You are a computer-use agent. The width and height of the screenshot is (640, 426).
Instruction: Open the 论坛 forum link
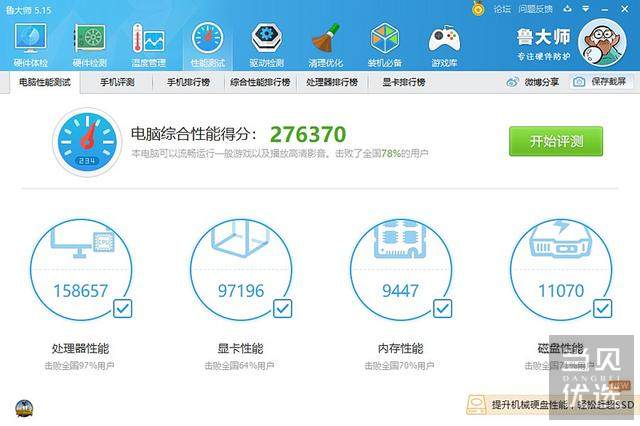pos(502,9)
